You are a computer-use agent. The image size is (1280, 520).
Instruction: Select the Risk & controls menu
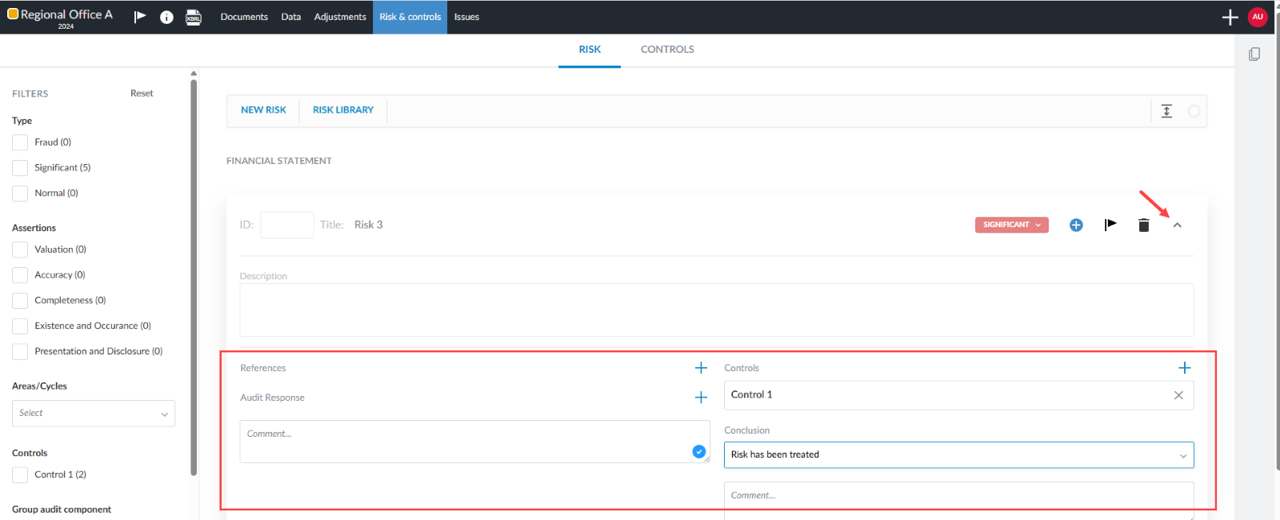[x=410, y=17]
